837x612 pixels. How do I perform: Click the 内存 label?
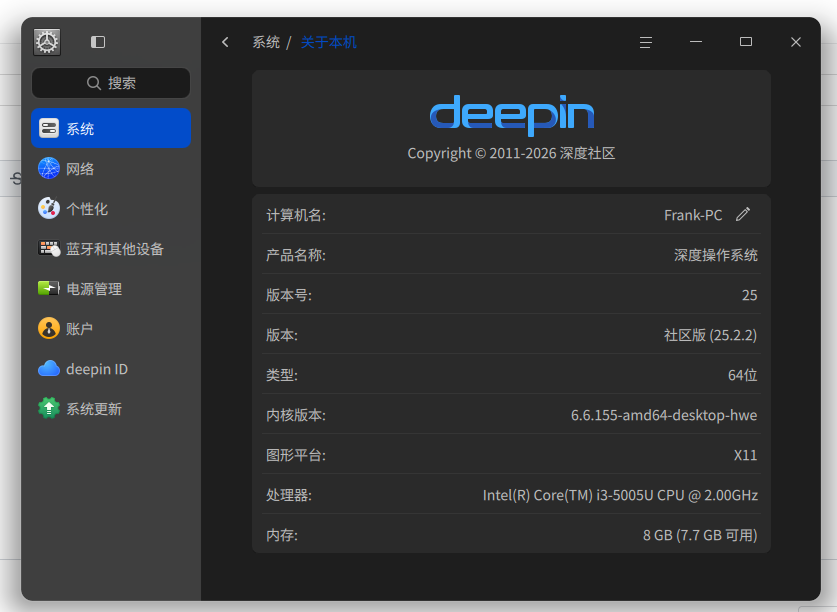pos(282,535)
